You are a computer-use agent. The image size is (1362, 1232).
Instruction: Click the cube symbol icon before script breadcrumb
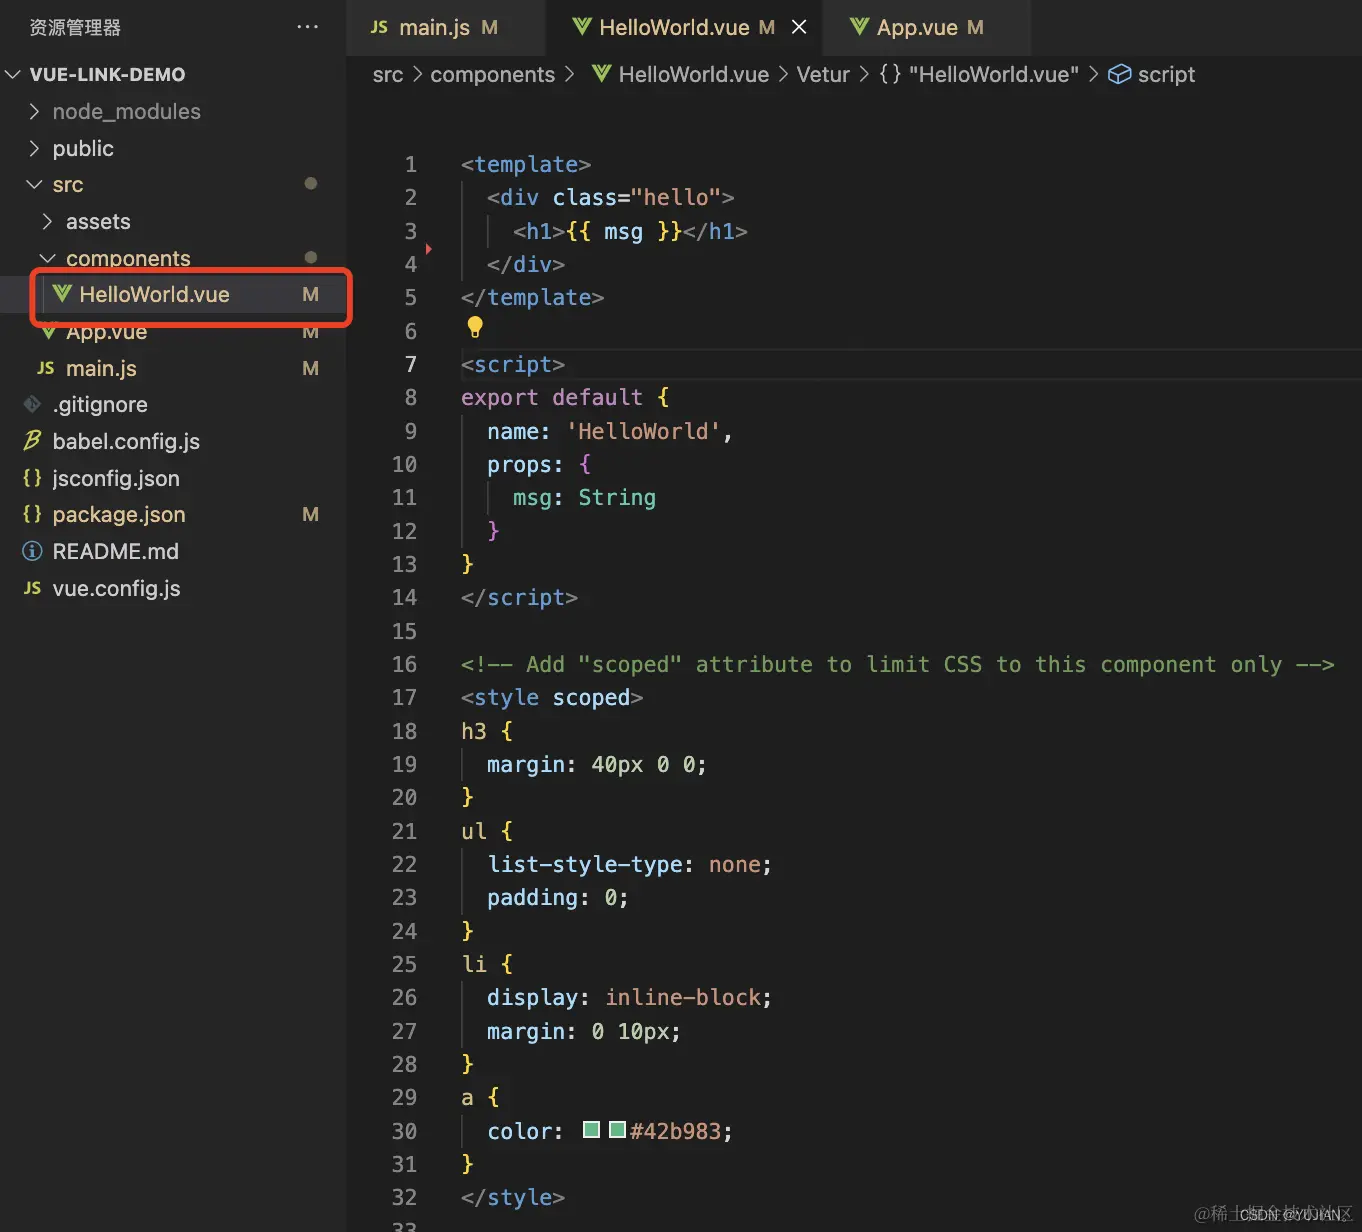[1120, 75]
